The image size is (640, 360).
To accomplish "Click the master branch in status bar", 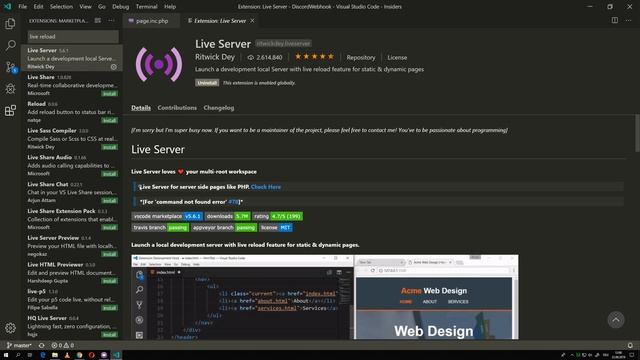I will click(x=19, y=345).
